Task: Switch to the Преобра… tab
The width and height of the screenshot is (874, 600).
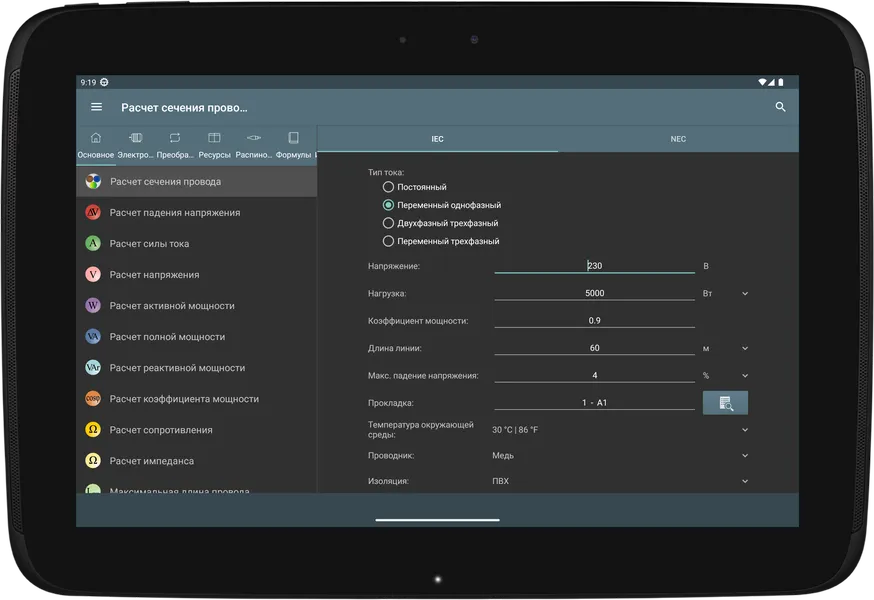Action: pos(174,145)
